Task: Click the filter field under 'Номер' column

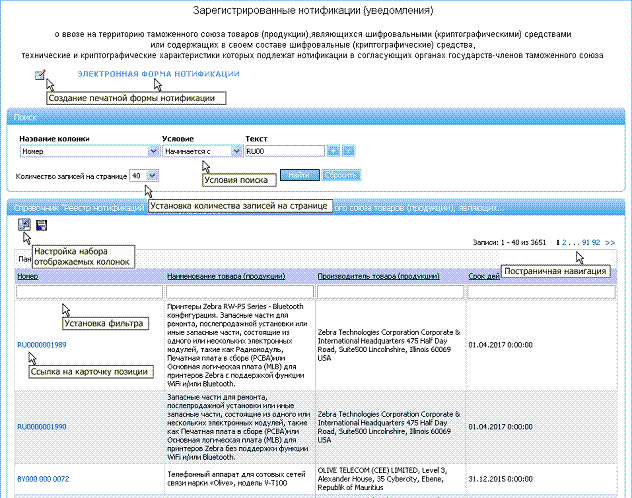Action: coord(89,292)
